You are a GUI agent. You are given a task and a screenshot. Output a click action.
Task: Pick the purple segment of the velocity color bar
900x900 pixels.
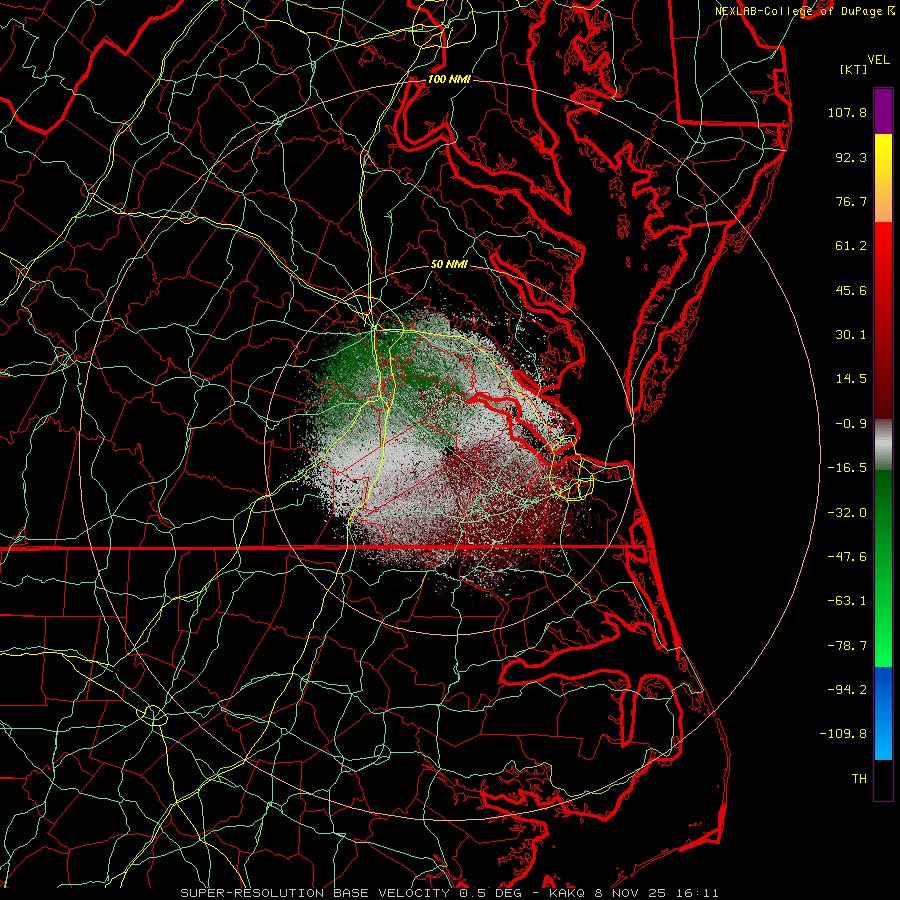[x=883, y=111]
